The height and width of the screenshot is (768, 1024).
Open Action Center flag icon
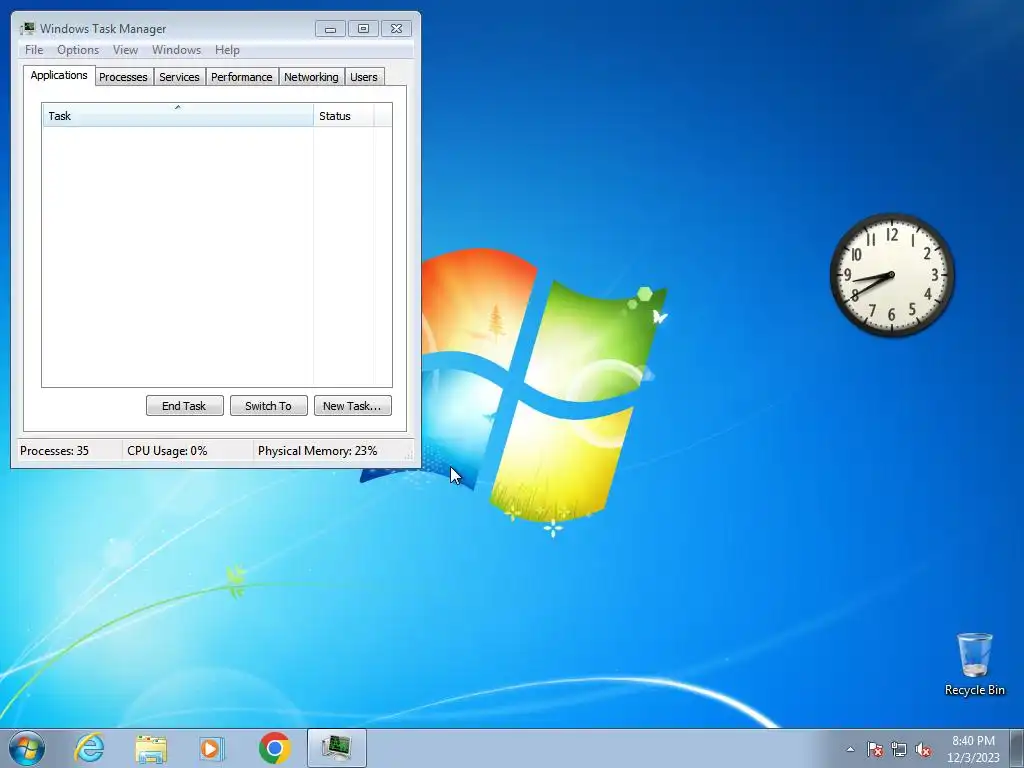[x=874, y=749]
